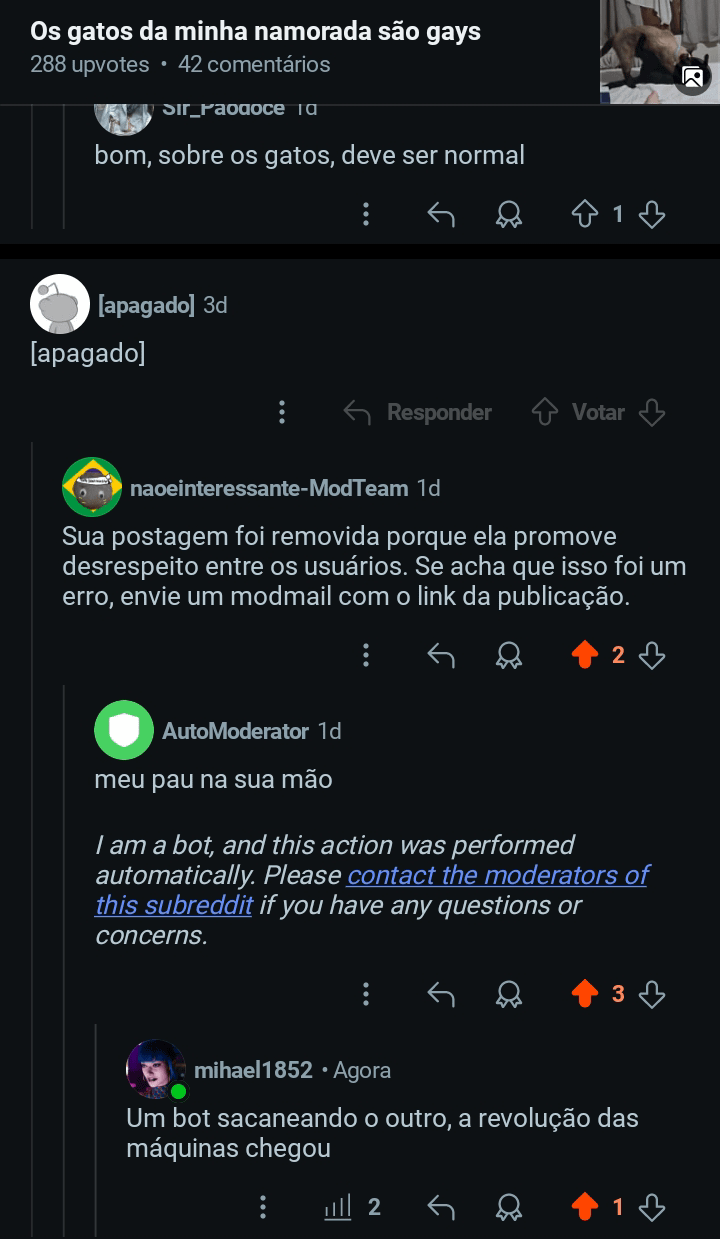Viewport: 720px width, 1239px height.
Task: Upvote the deleted comment
Action: [545, 412]
